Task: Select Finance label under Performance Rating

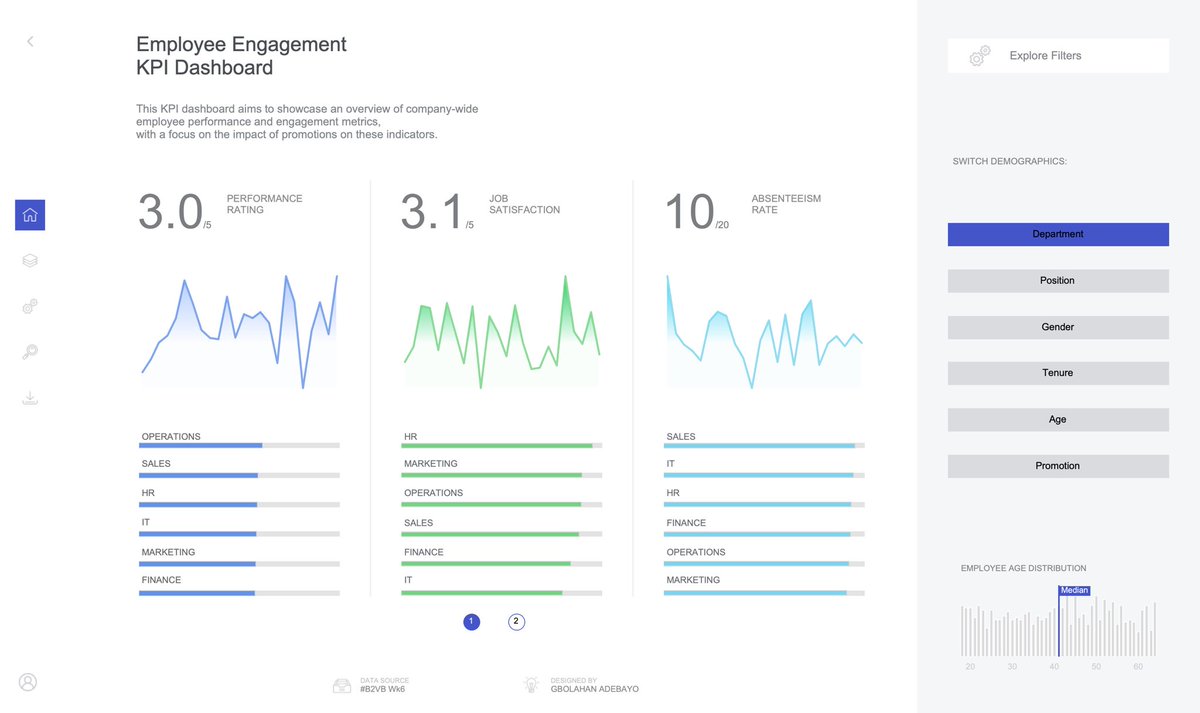Action: click(x=161, y=580)
